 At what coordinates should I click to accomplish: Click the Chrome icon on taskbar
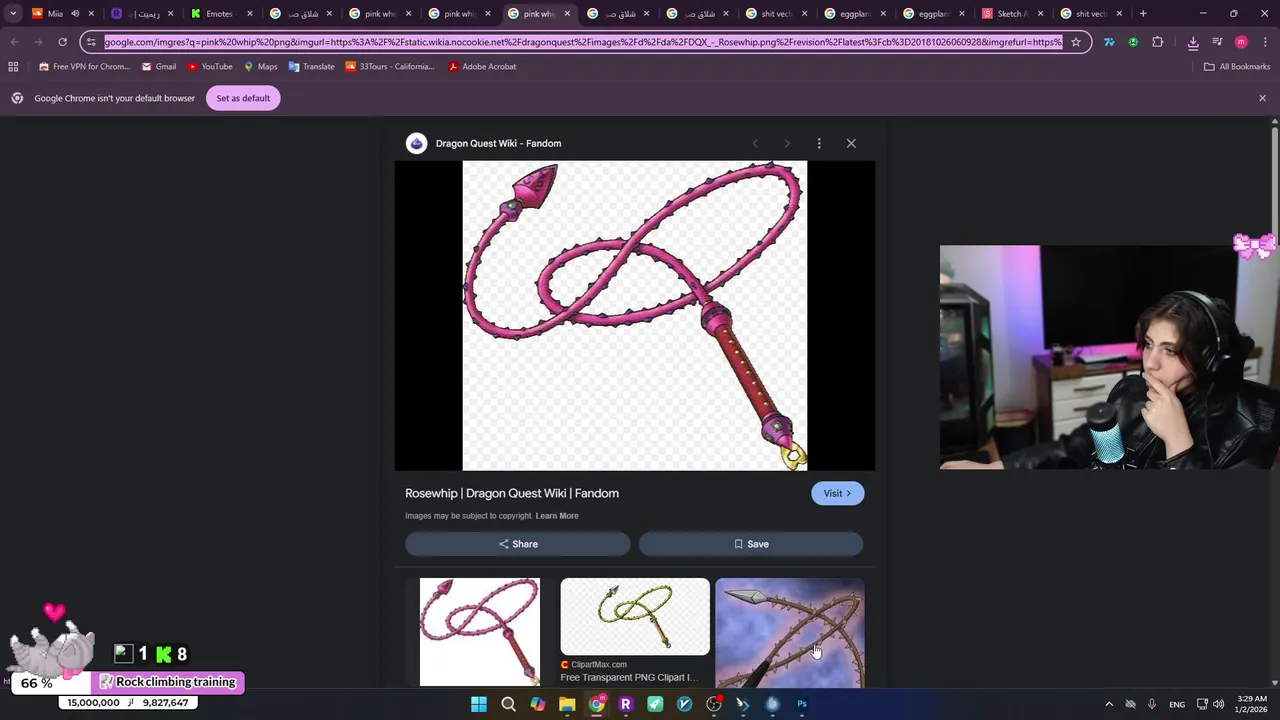[x=597, y=704]
